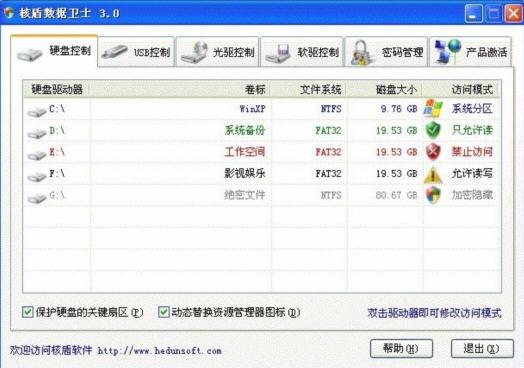
Task: Click the 加密隐藏 access mode text
Action: tap(472, 195)
